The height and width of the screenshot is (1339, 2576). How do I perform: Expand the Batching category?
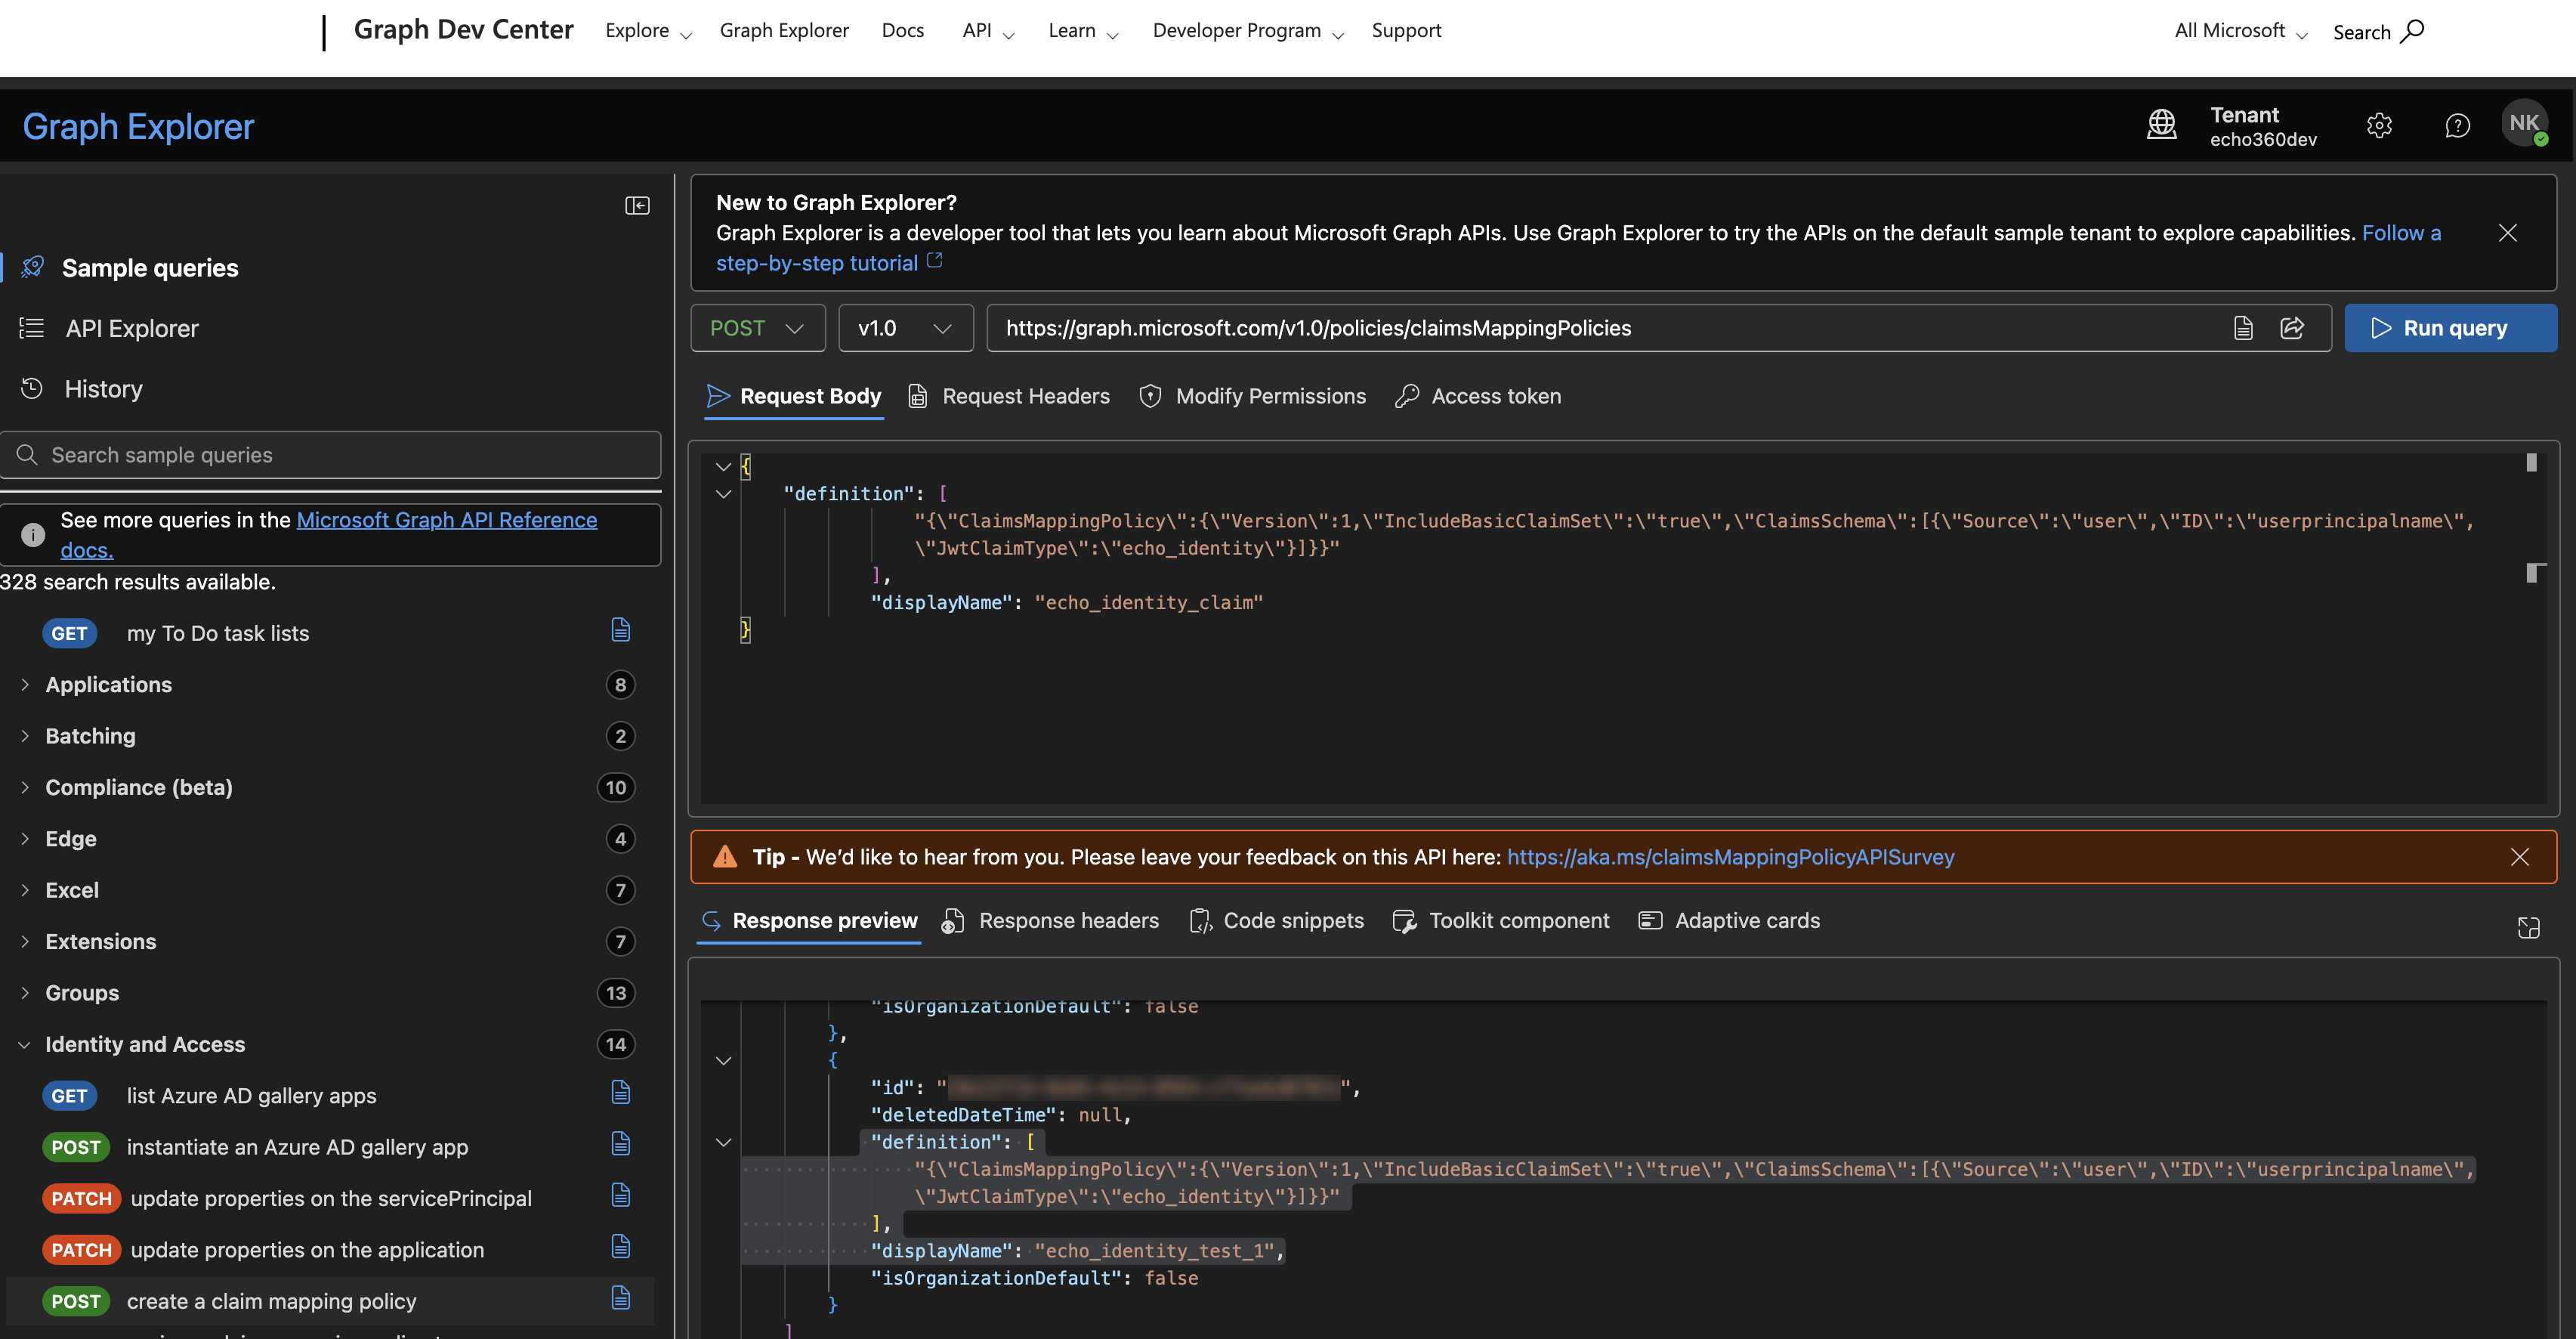coord(25,736)
